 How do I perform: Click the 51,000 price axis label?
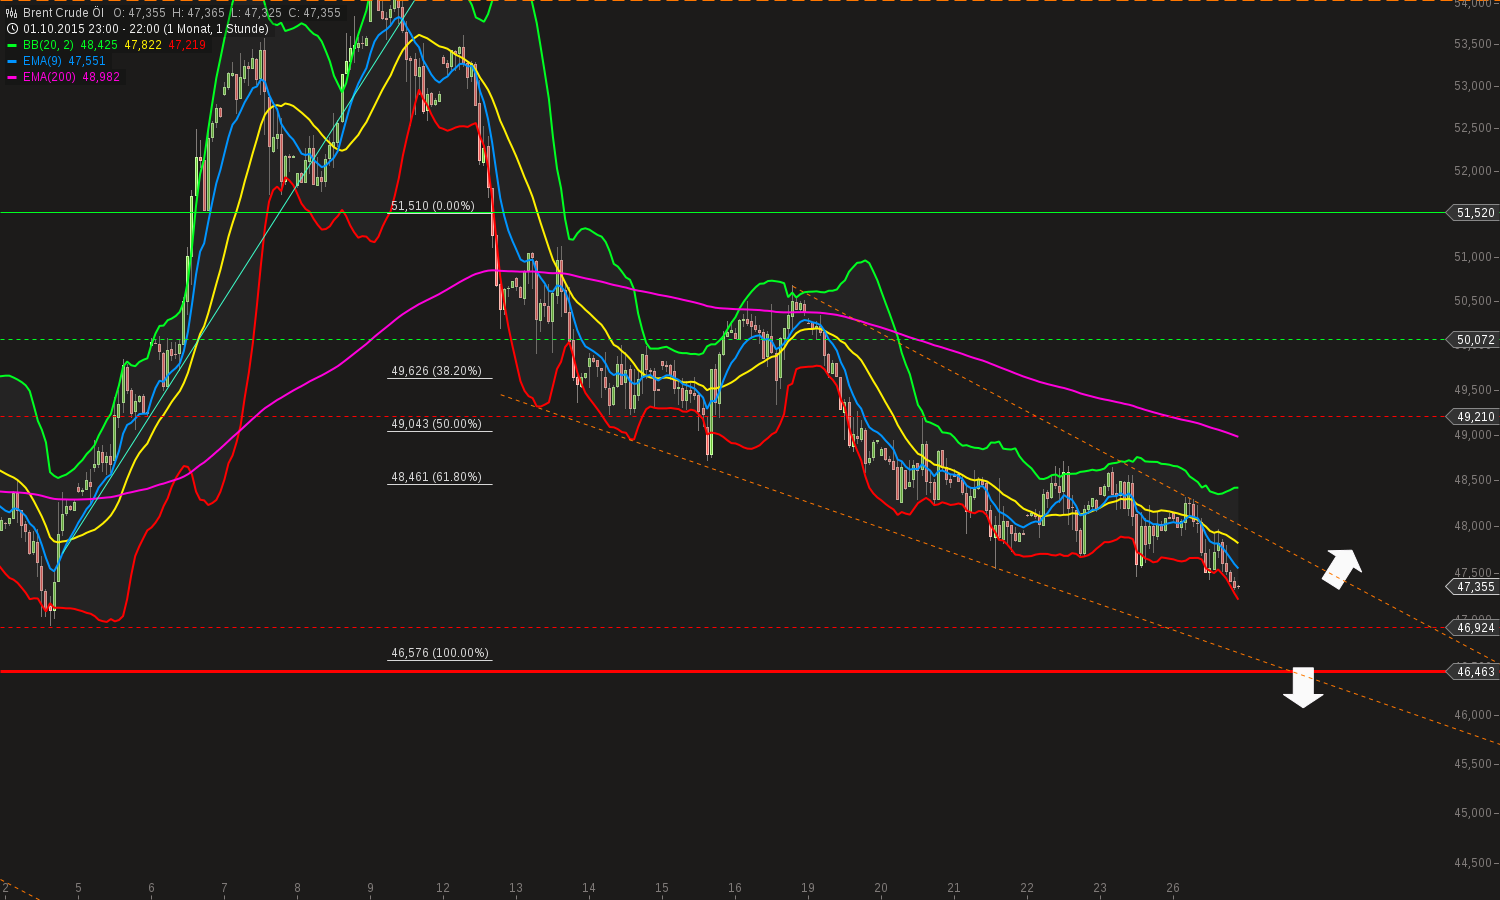click(1473, 257)
